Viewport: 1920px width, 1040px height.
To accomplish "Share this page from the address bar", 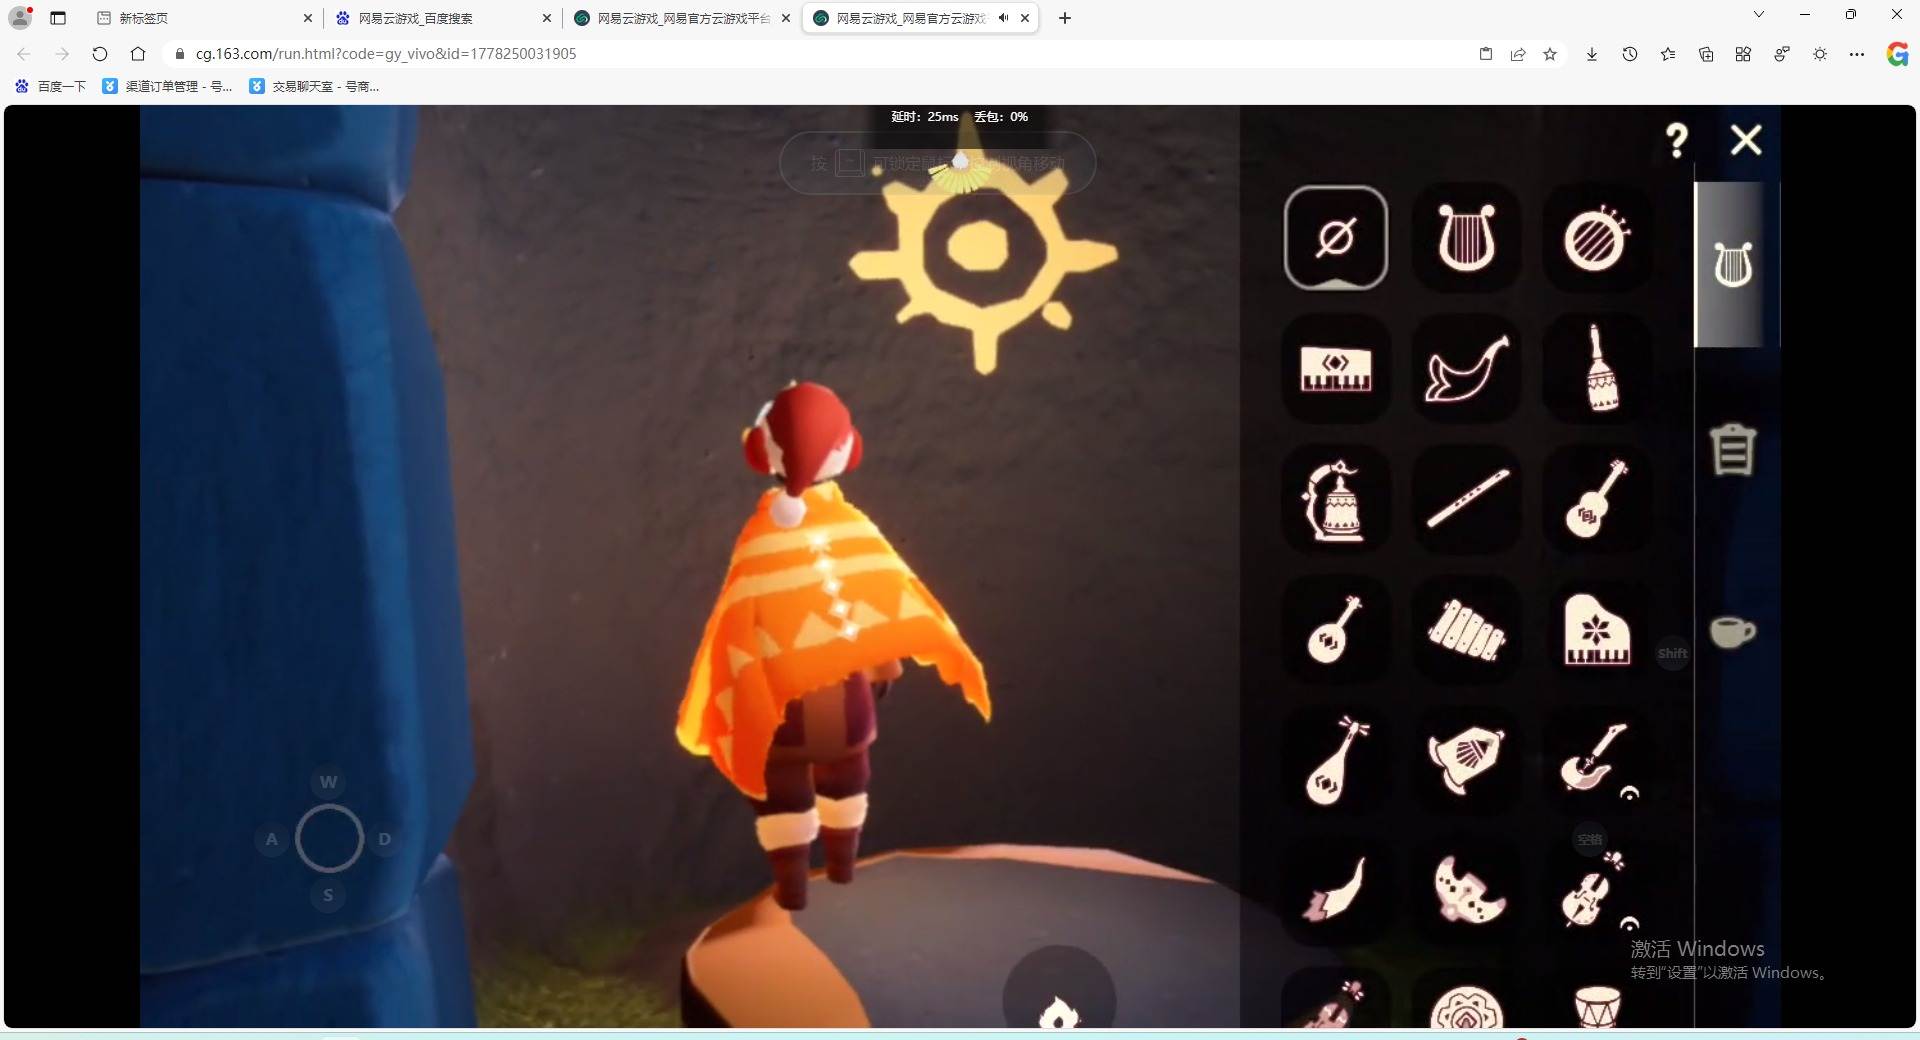I will pos(1518,54).
